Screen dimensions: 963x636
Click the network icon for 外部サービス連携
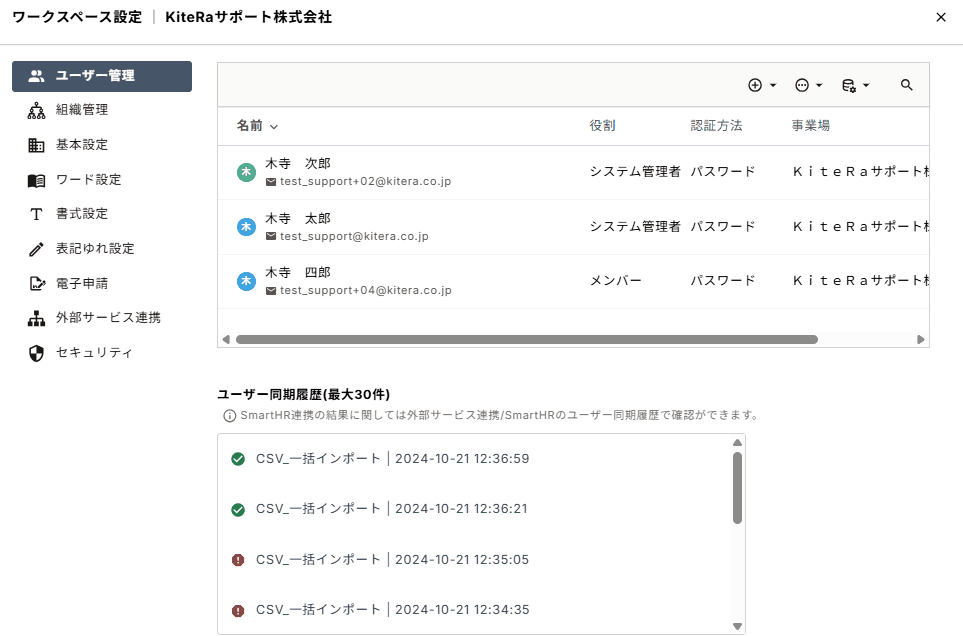(36, 319)
